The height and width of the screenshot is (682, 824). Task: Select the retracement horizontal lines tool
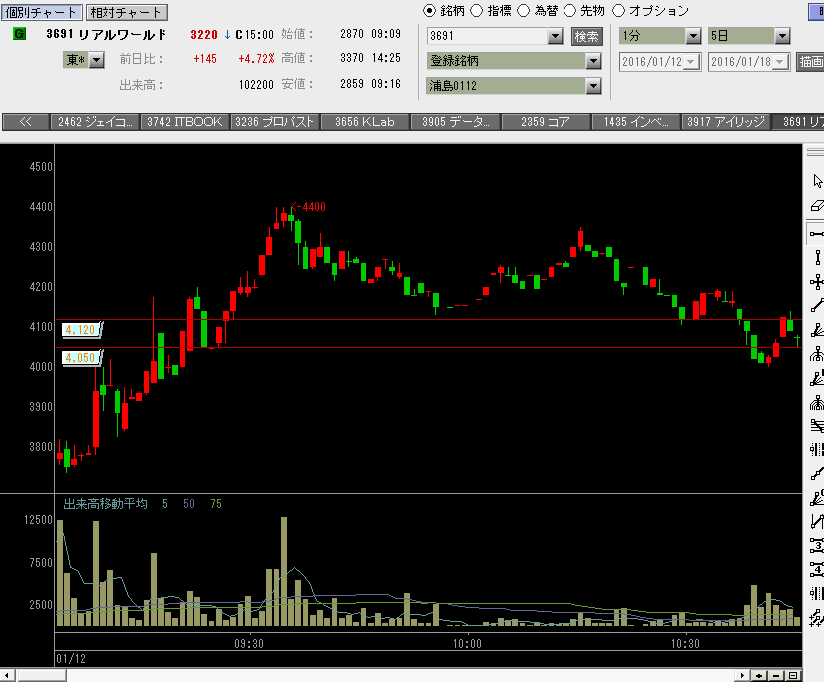pyautogui.click(x=817, y=426)
